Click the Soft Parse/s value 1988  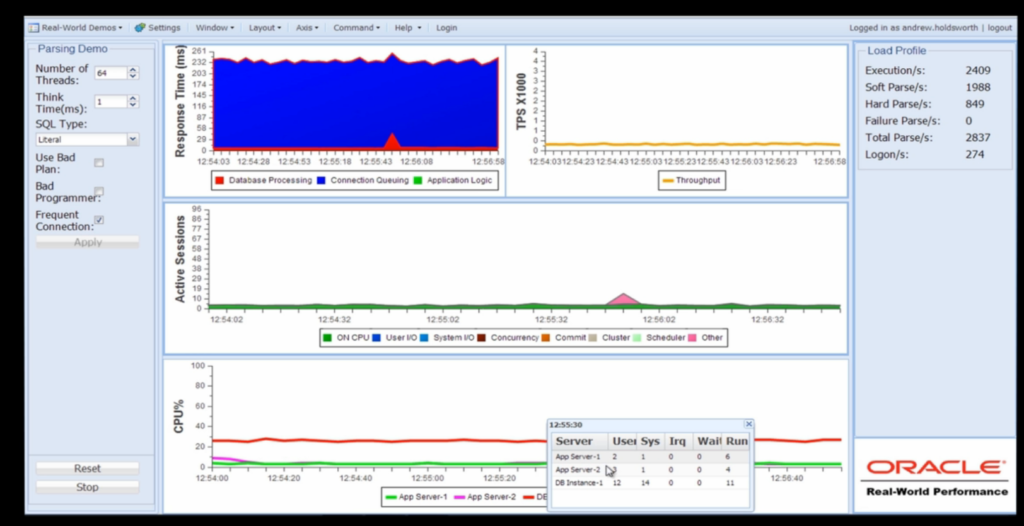[x=978, y=88]
